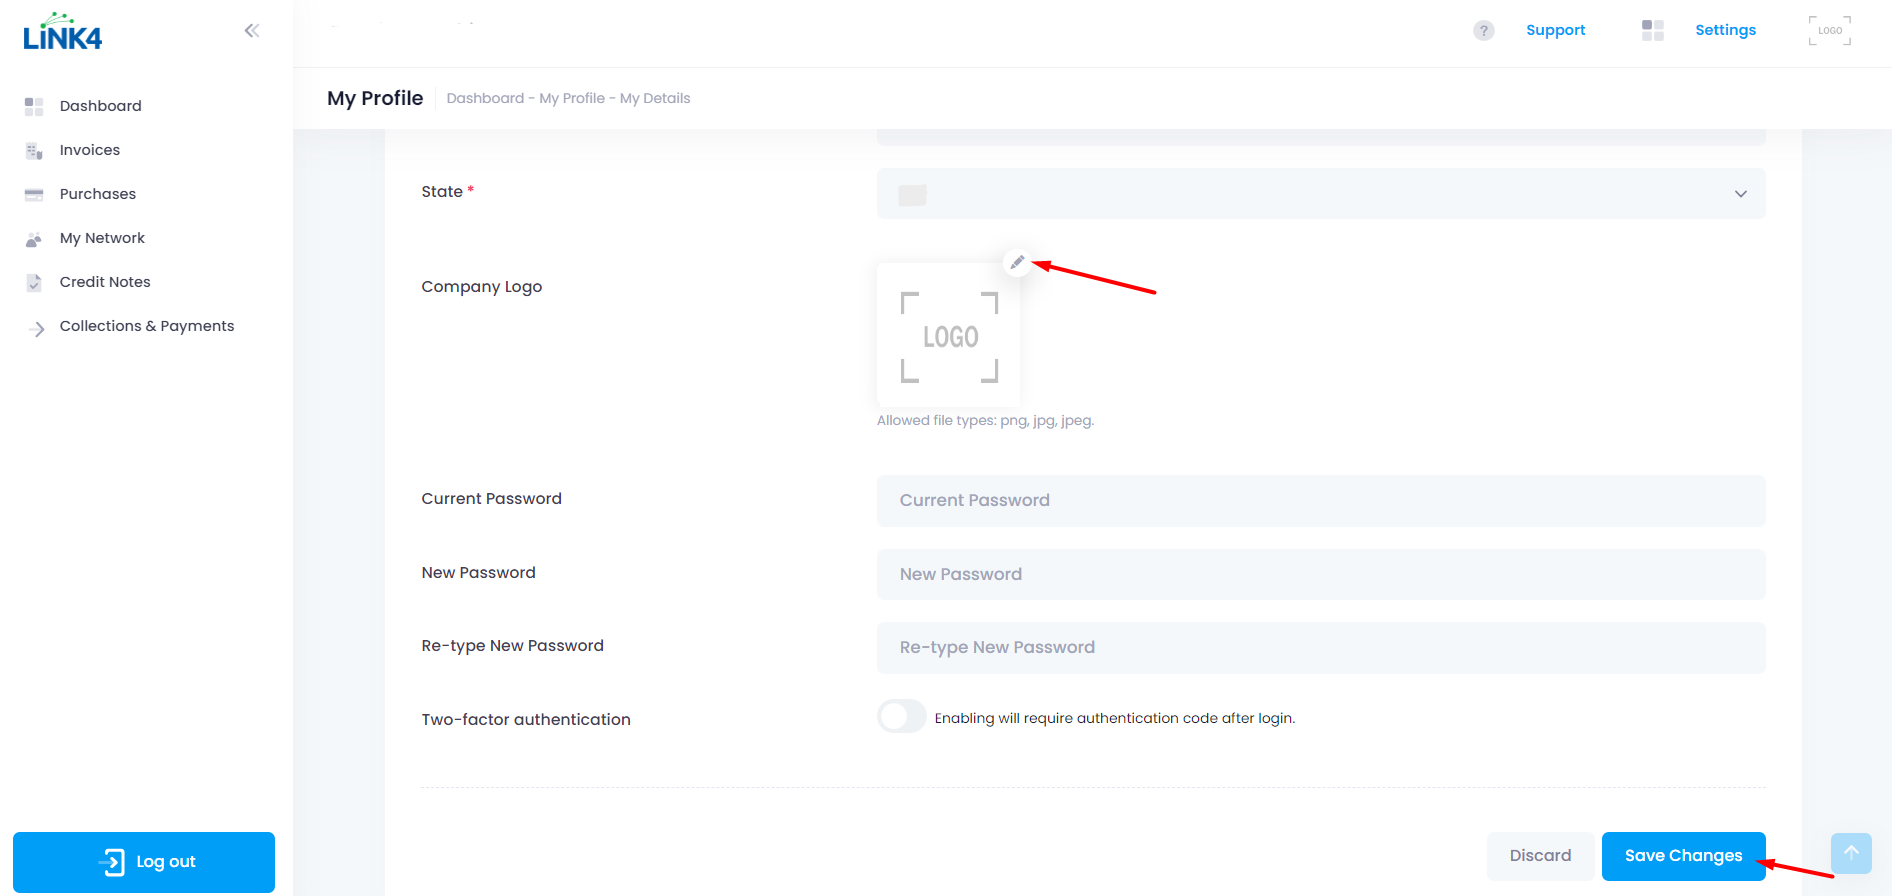Click the Support link
The width and height of the screenshot is (1892, 896).
click(1555, 30)
